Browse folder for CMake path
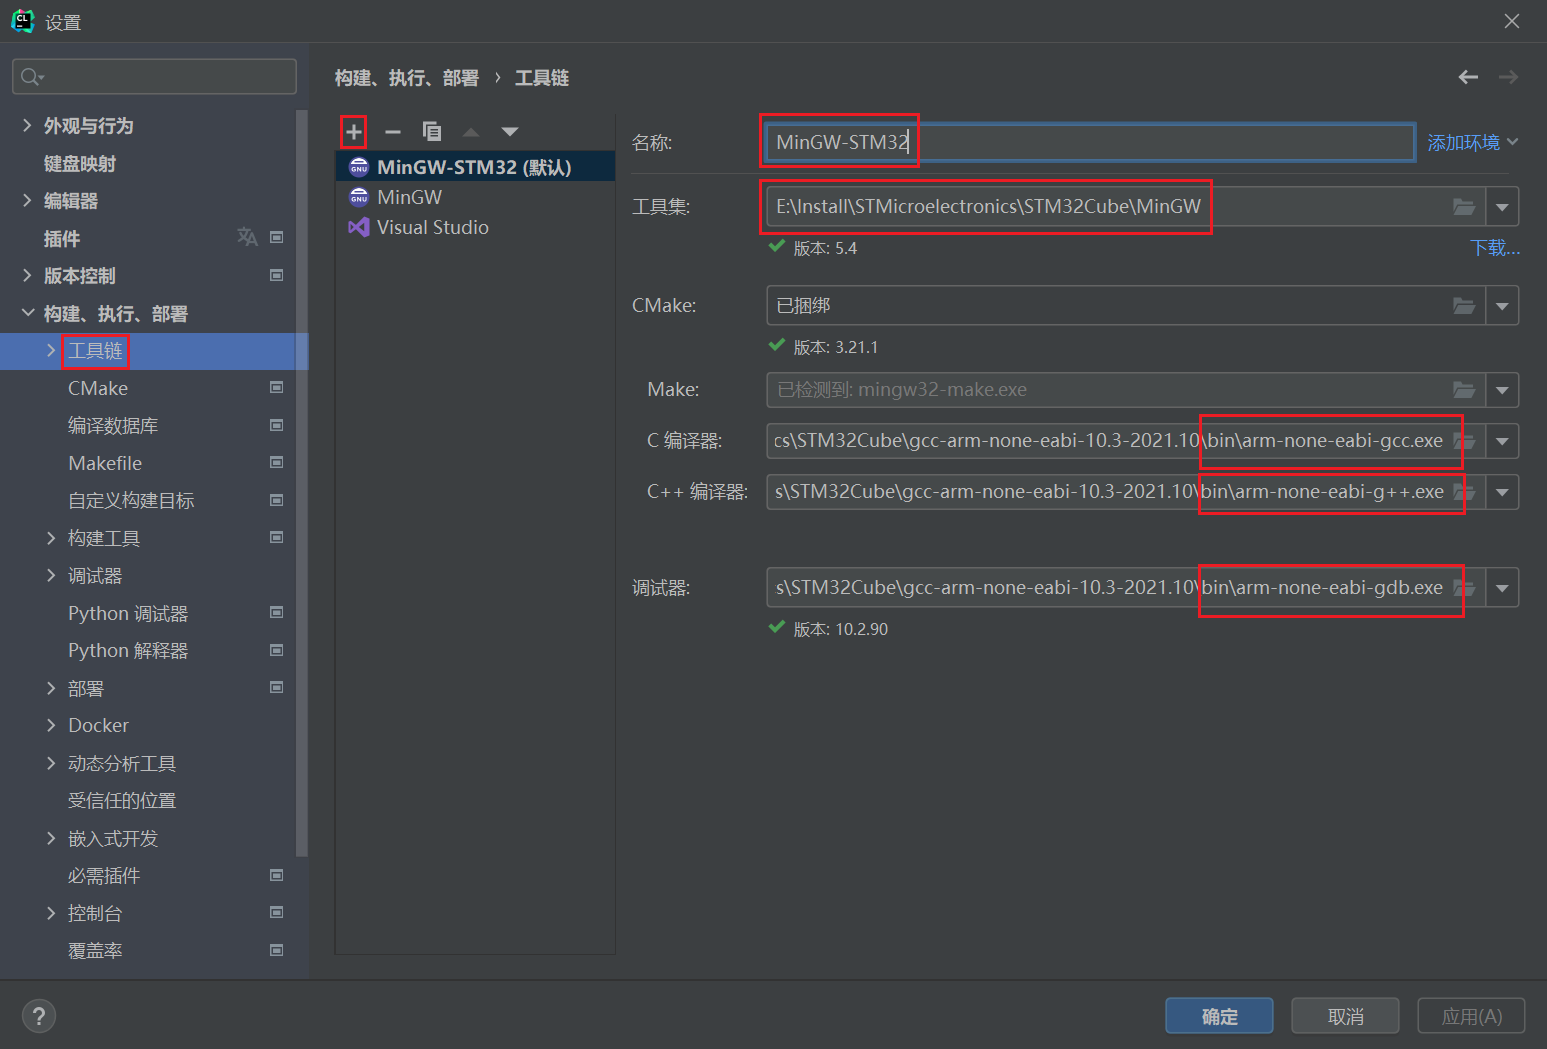 [x=1464, y=306]
